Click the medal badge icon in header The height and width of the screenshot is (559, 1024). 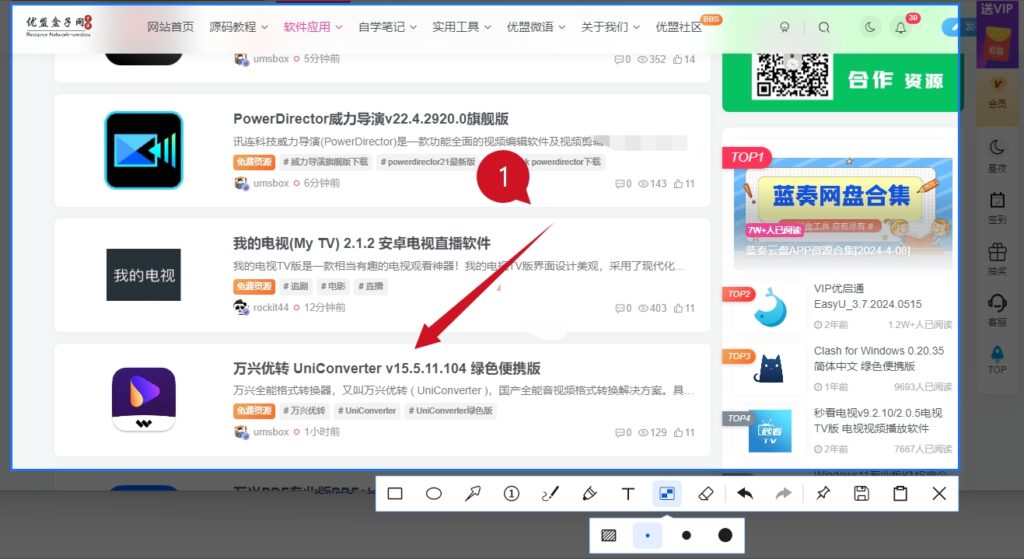click(x=784, y=27)
